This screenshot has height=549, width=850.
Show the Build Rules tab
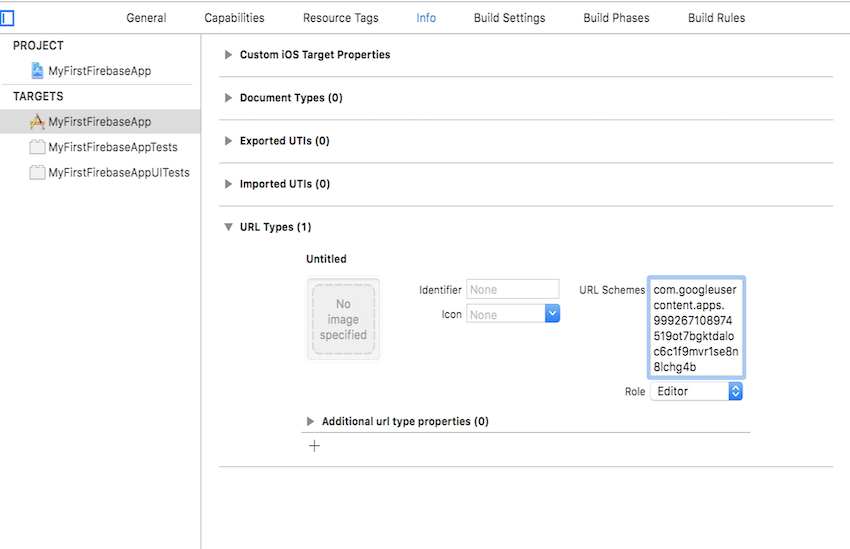717,18
